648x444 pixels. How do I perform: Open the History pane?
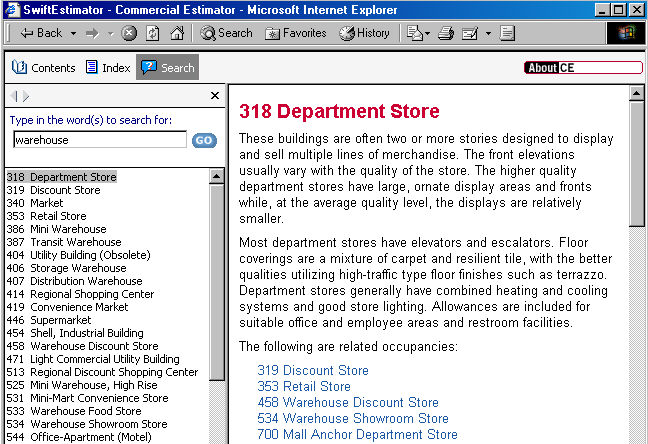tap(364, 33)
